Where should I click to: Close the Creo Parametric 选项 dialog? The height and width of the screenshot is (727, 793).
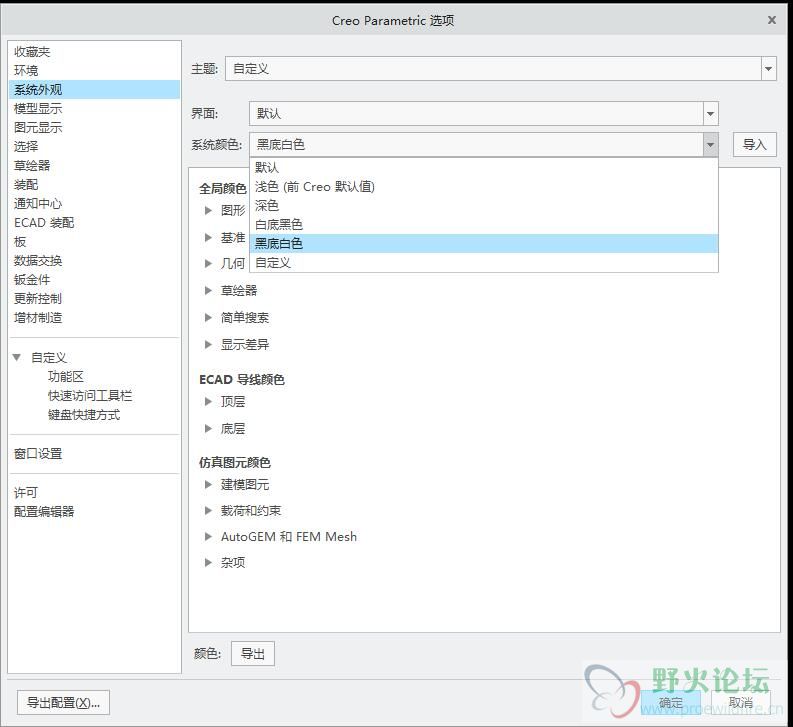(772, 20)
